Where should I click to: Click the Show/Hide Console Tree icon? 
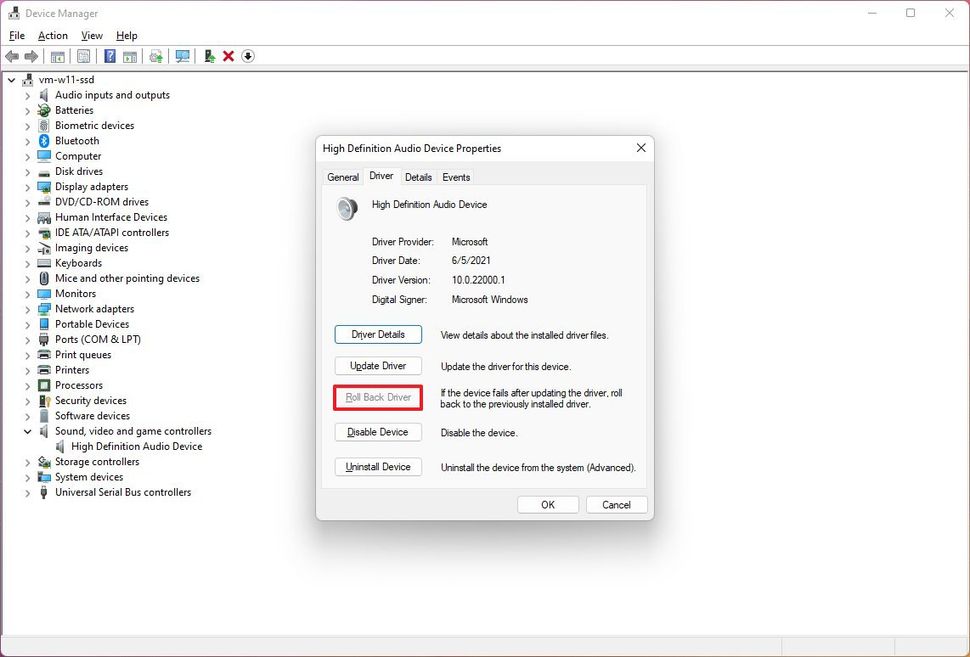57,56
